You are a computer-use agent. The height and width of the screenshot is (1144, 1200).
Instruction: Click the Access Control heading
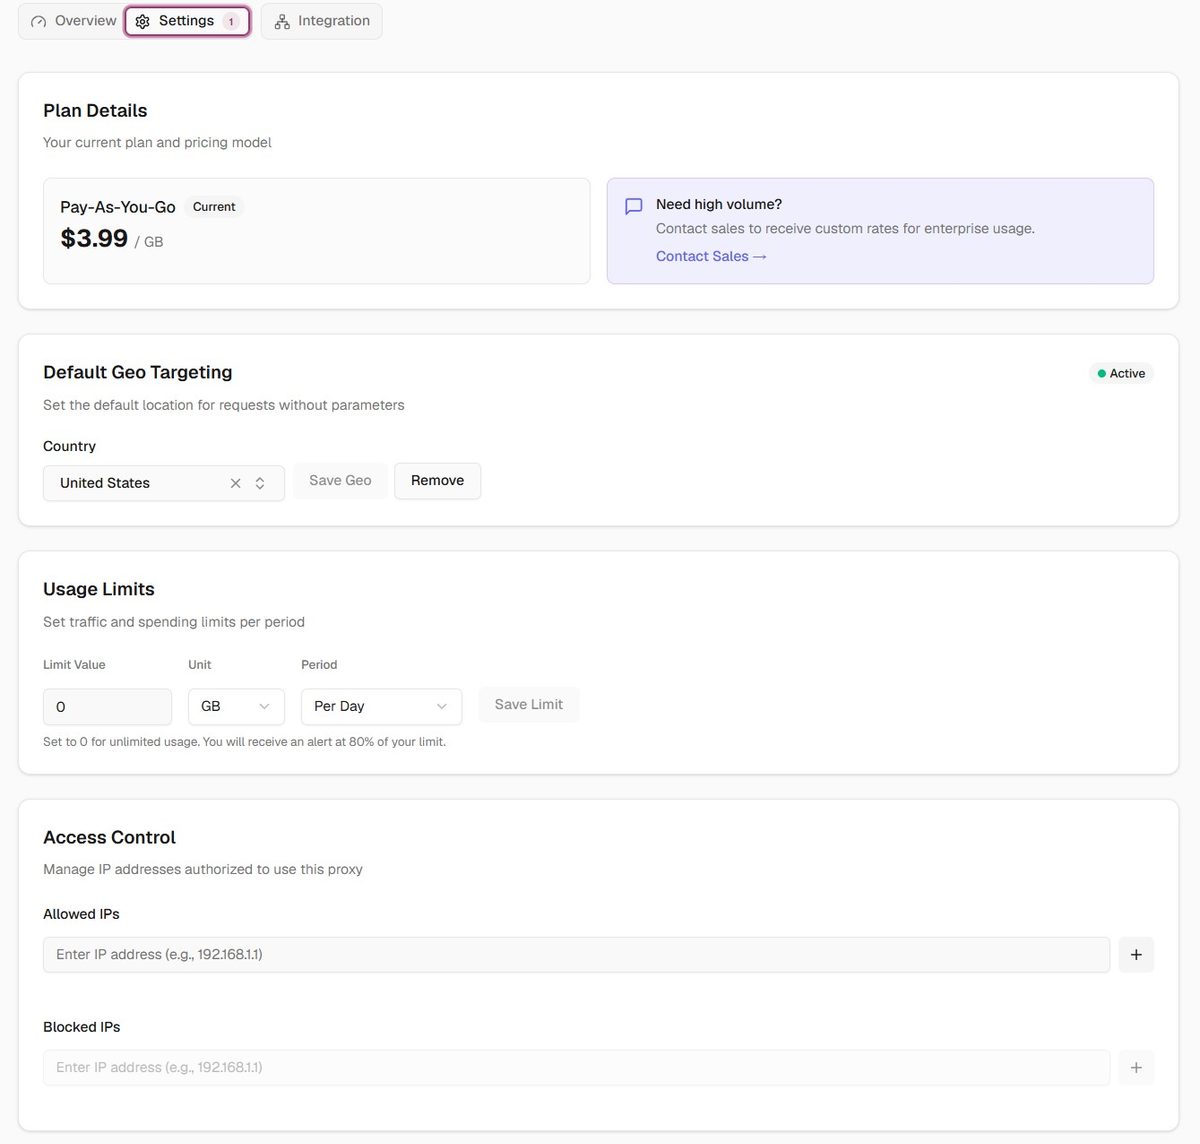click(109, 837)
